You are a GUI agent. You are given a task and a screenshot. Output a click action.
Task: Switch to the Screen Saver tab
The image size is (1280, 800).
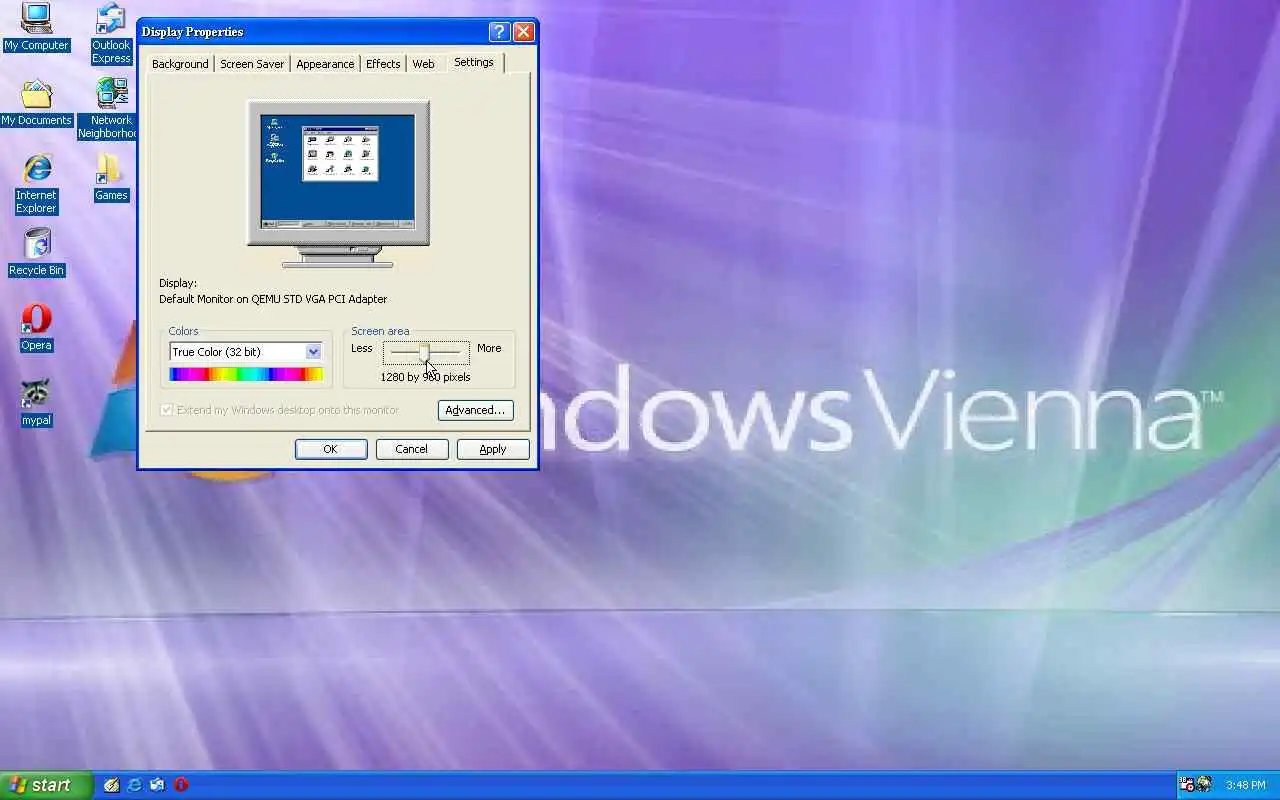252,64
